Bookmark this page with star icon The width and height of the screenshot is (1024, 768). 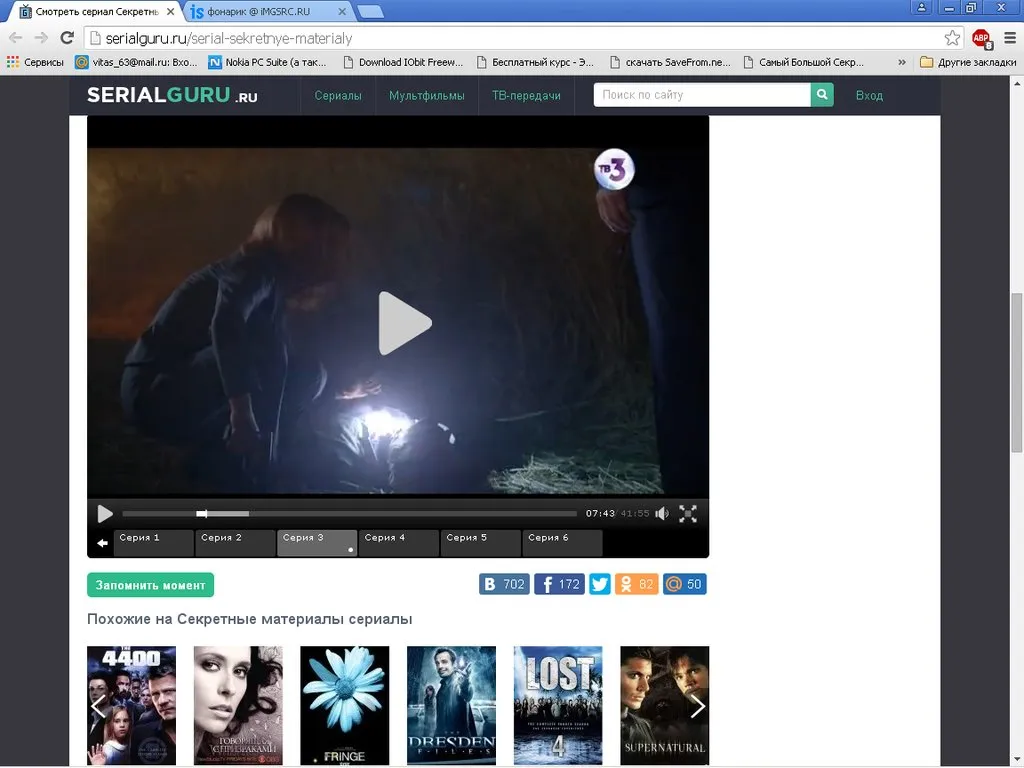click(952, 38)
